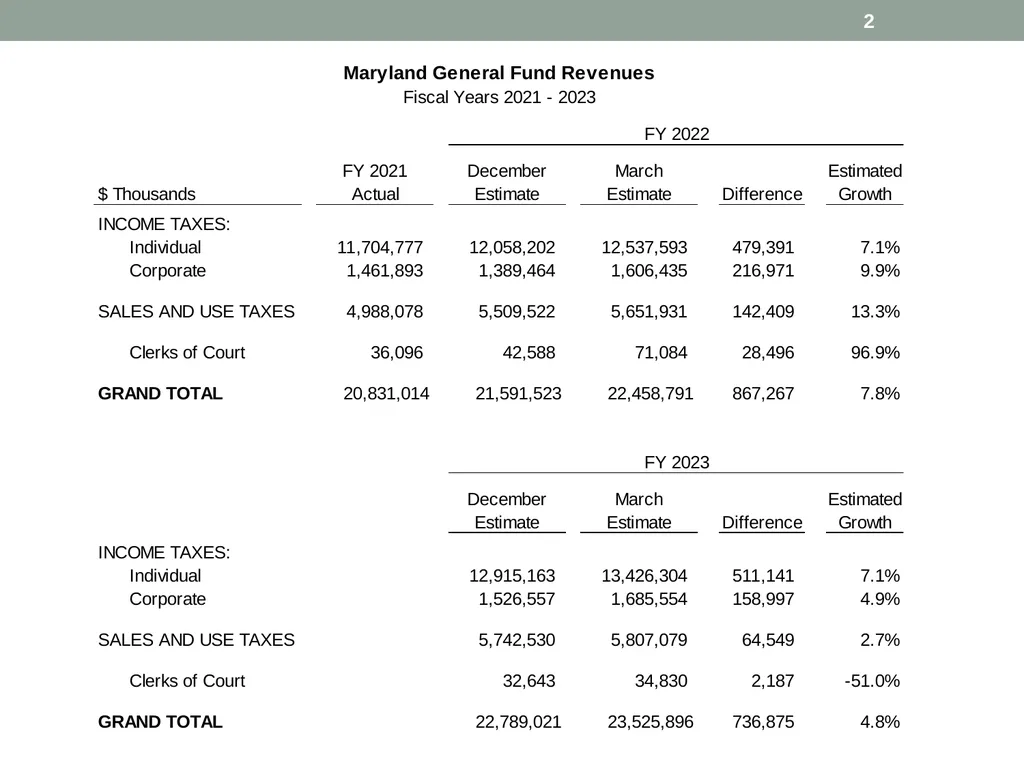
Task: Click 'Estimated Growth' header under FY 2023
Action: point(865,511)
